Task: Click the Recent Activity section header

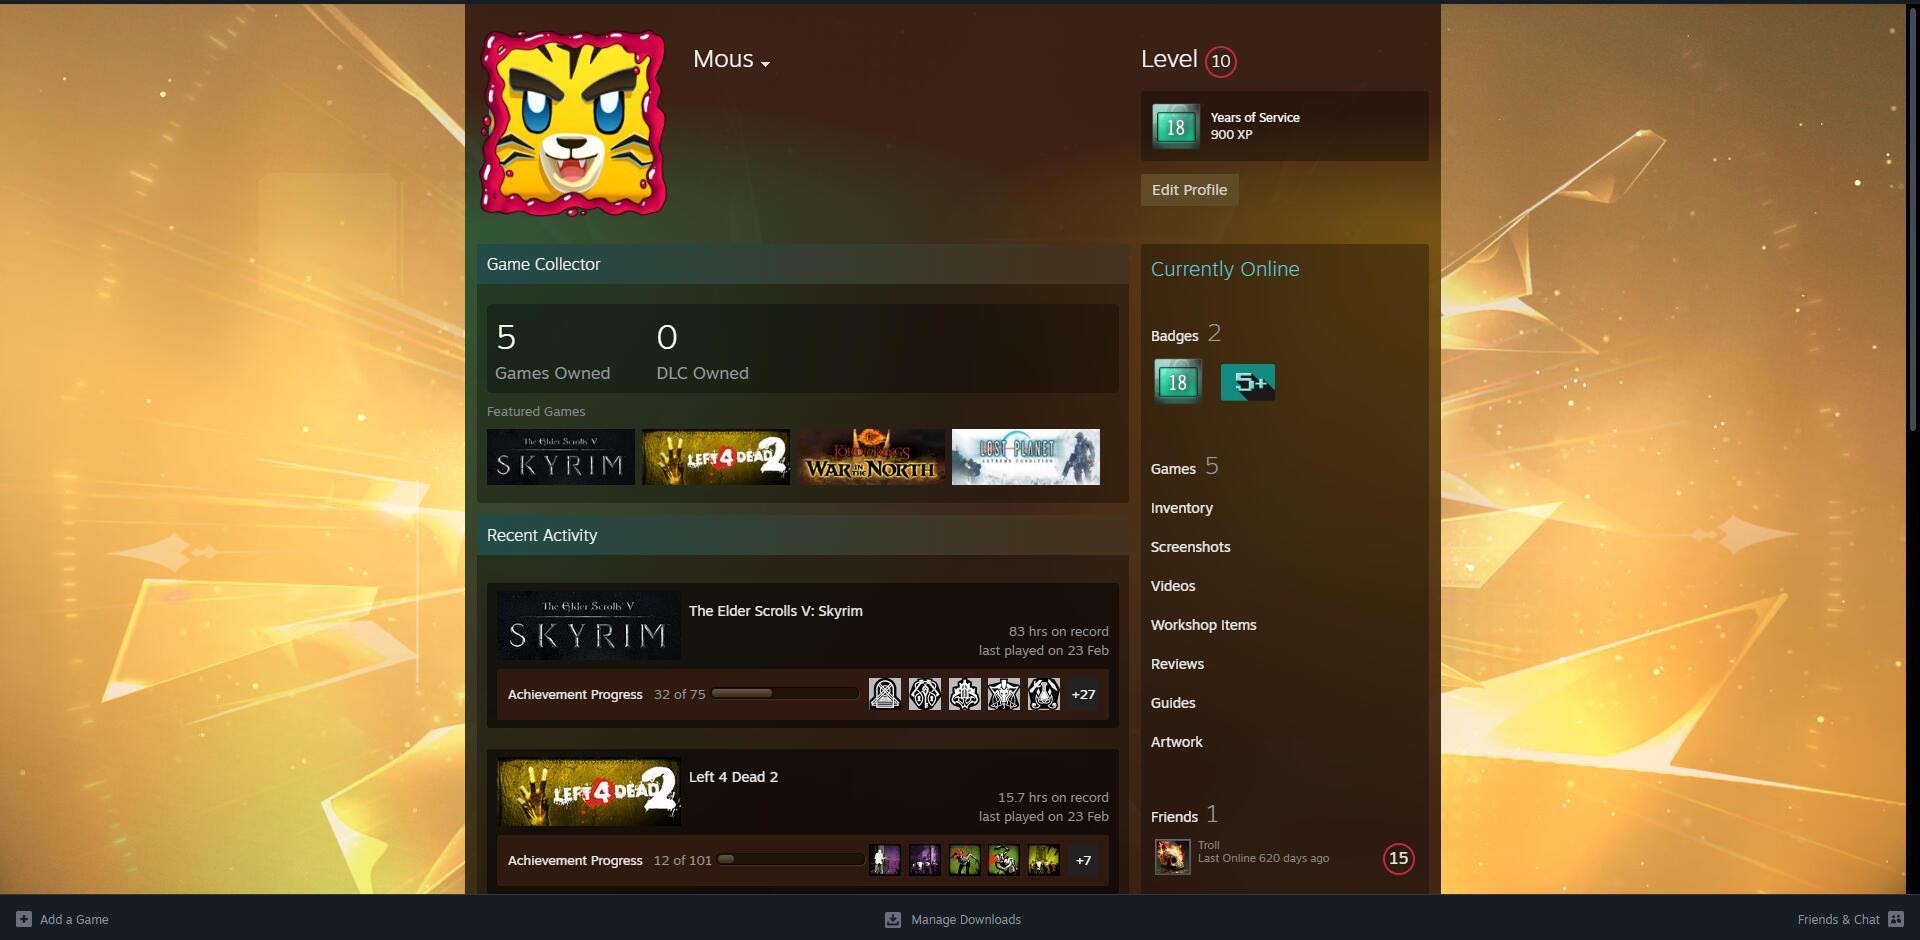Action: click(x=803, y=535)
